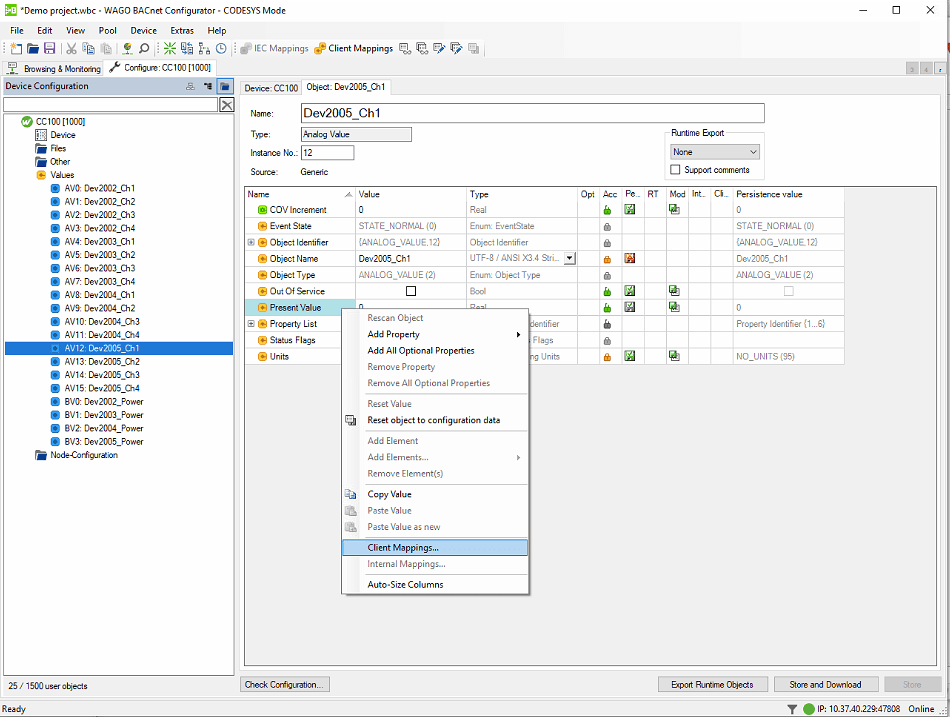Viewport: 950px width, 717px height.
Task: Click the Mod icon in Out Of Service row
Action: tap(674, 290)
